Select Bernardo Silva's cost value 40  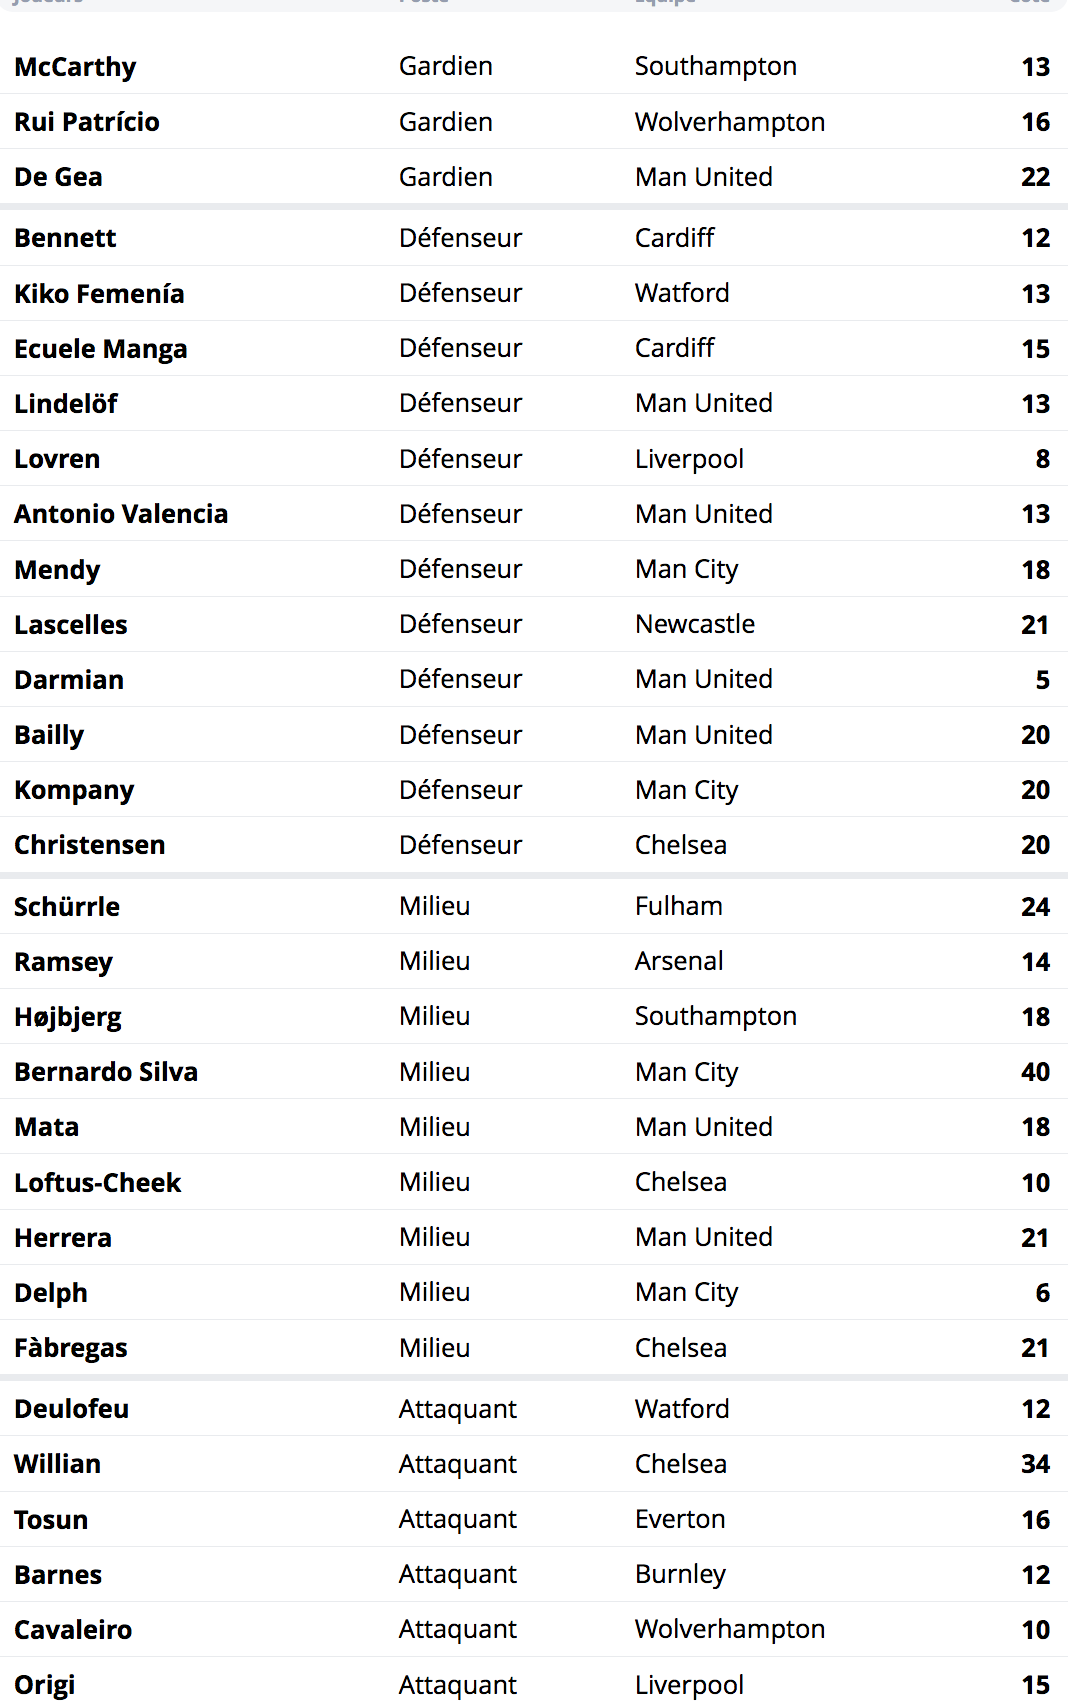pyautogui.click(x=1035, y=1072)
